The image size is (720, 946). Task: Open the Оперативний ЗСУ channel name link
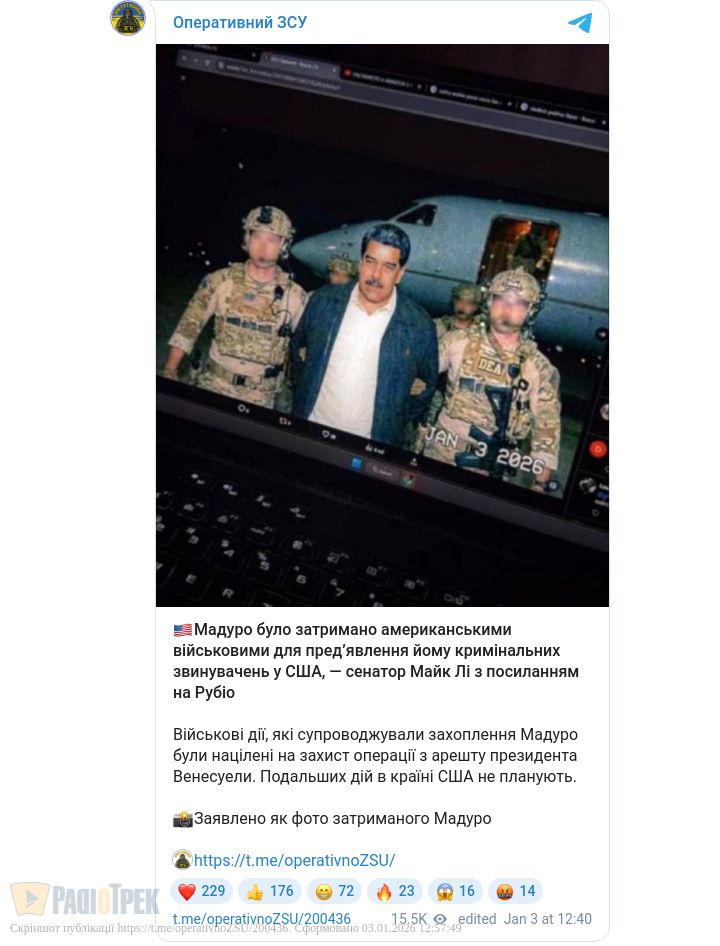pyautogui.click(x=240, y=22)
